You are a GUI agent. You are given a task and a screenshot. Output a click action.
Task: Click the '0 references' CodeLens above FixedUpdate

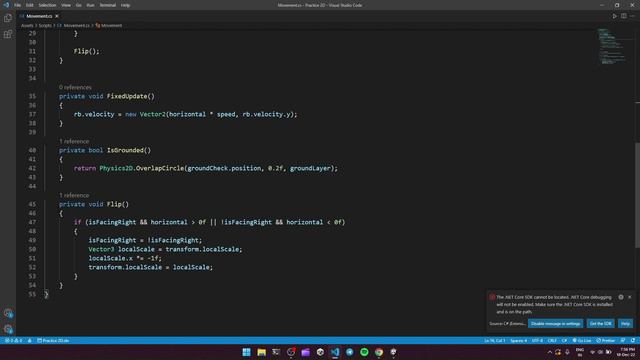click(x=75, y=87)
